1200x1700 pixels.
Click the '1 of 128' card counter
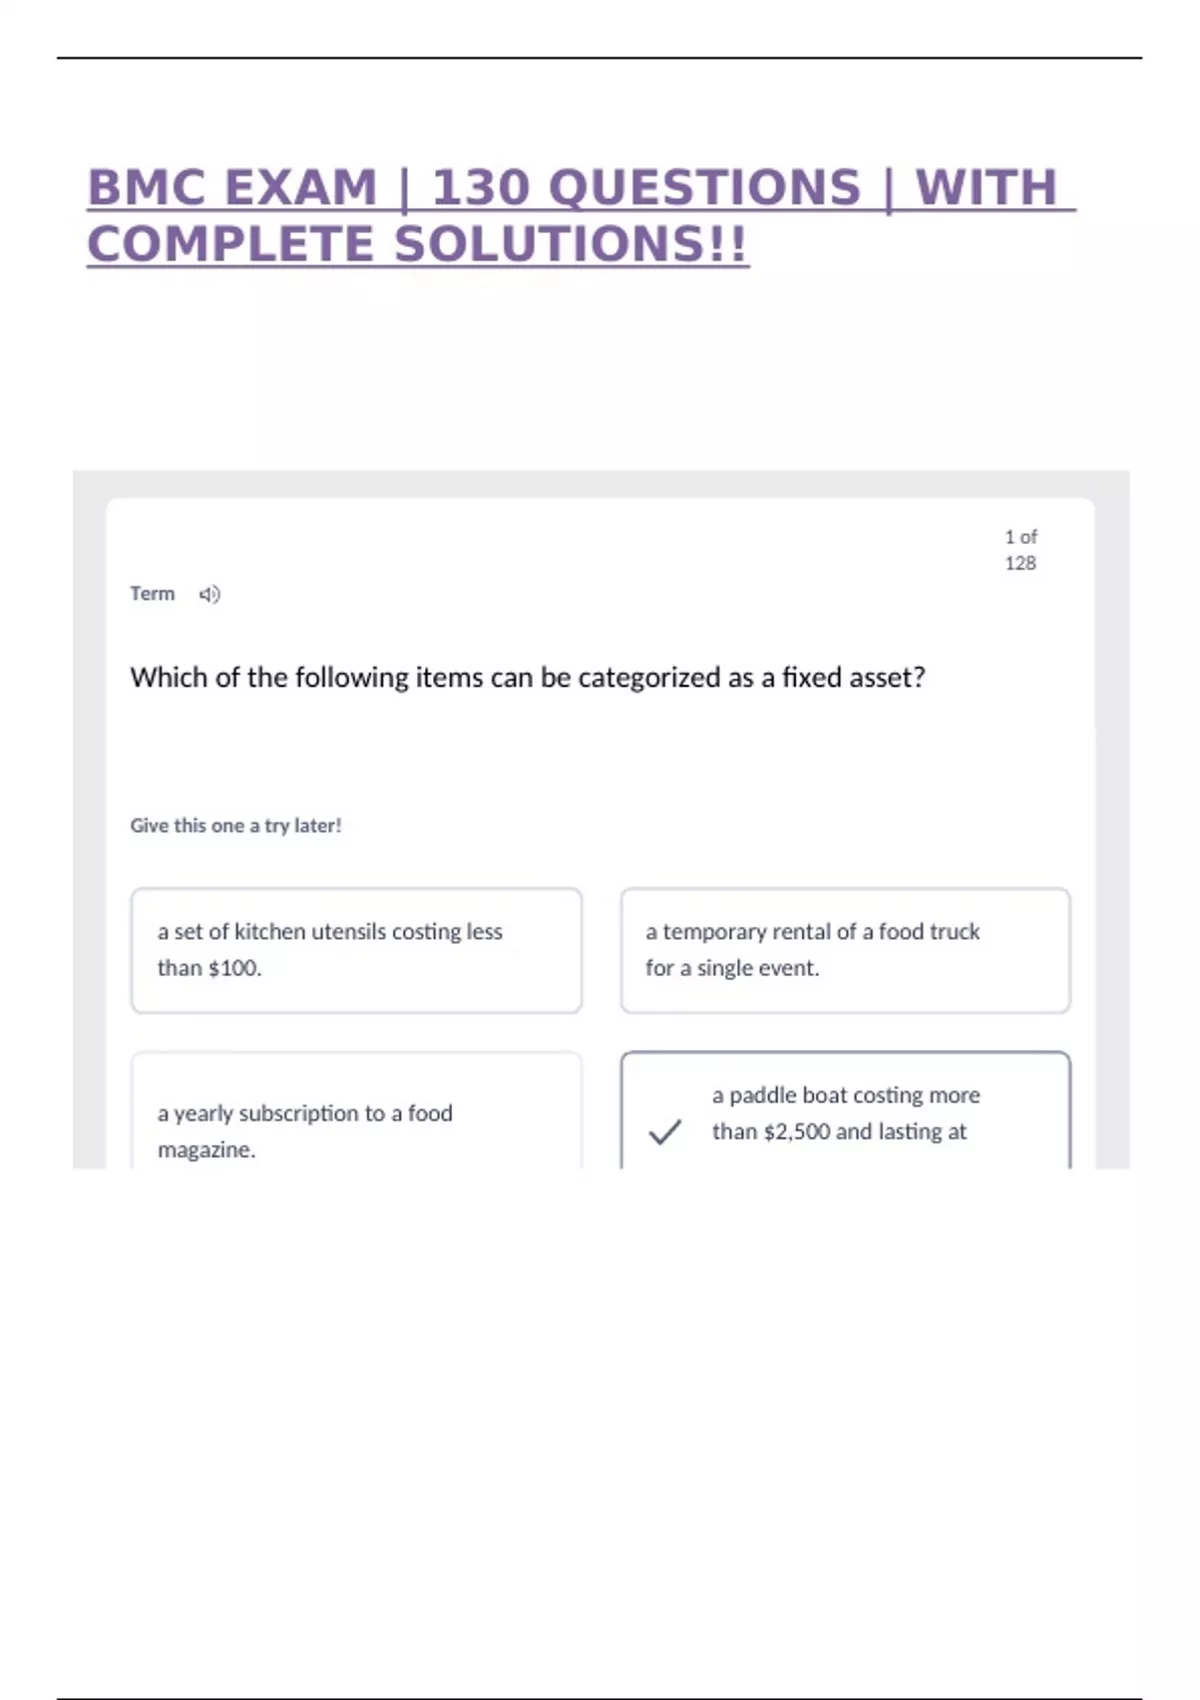(x=1020, y=550)
